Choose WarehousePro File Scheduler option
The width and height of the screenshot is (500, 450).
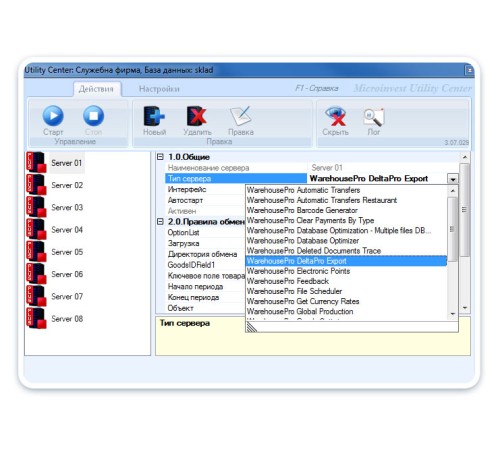[x=346, y=291]
